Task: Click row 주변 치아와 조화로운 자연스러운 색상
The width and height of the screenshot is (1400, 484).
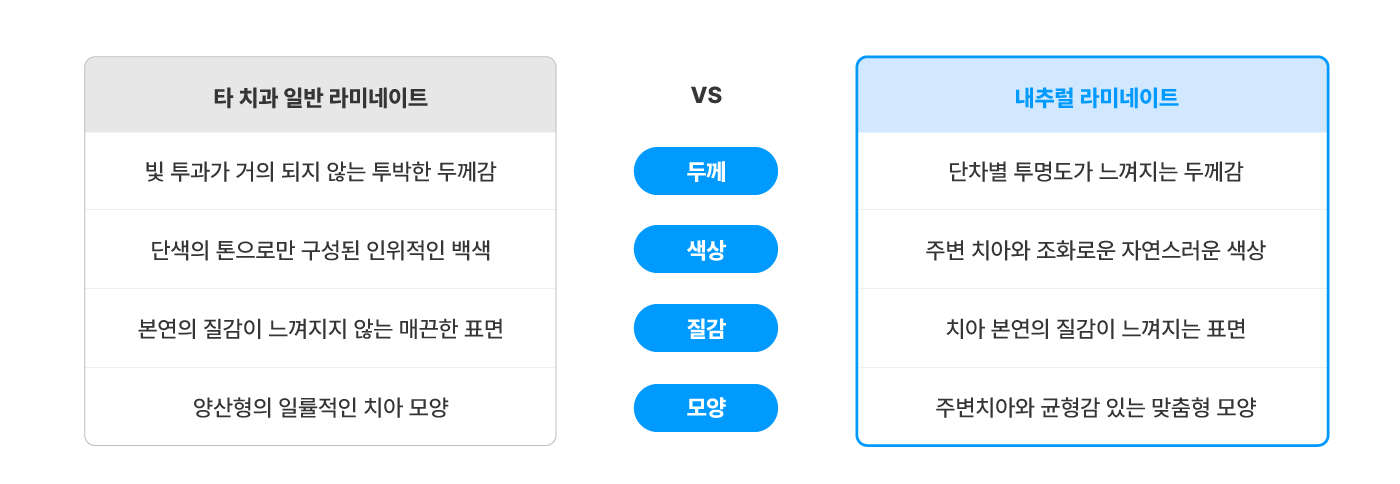Action: [1092, 250]
